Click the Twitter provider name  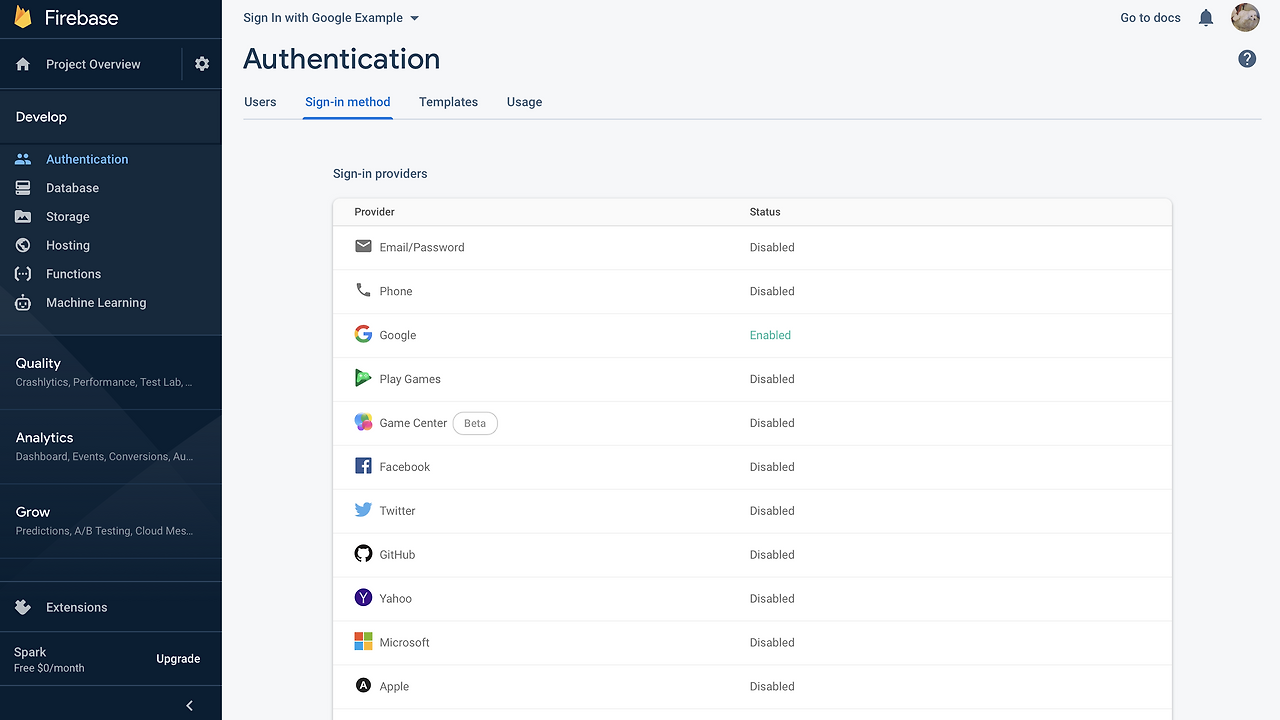click(397, 511)
